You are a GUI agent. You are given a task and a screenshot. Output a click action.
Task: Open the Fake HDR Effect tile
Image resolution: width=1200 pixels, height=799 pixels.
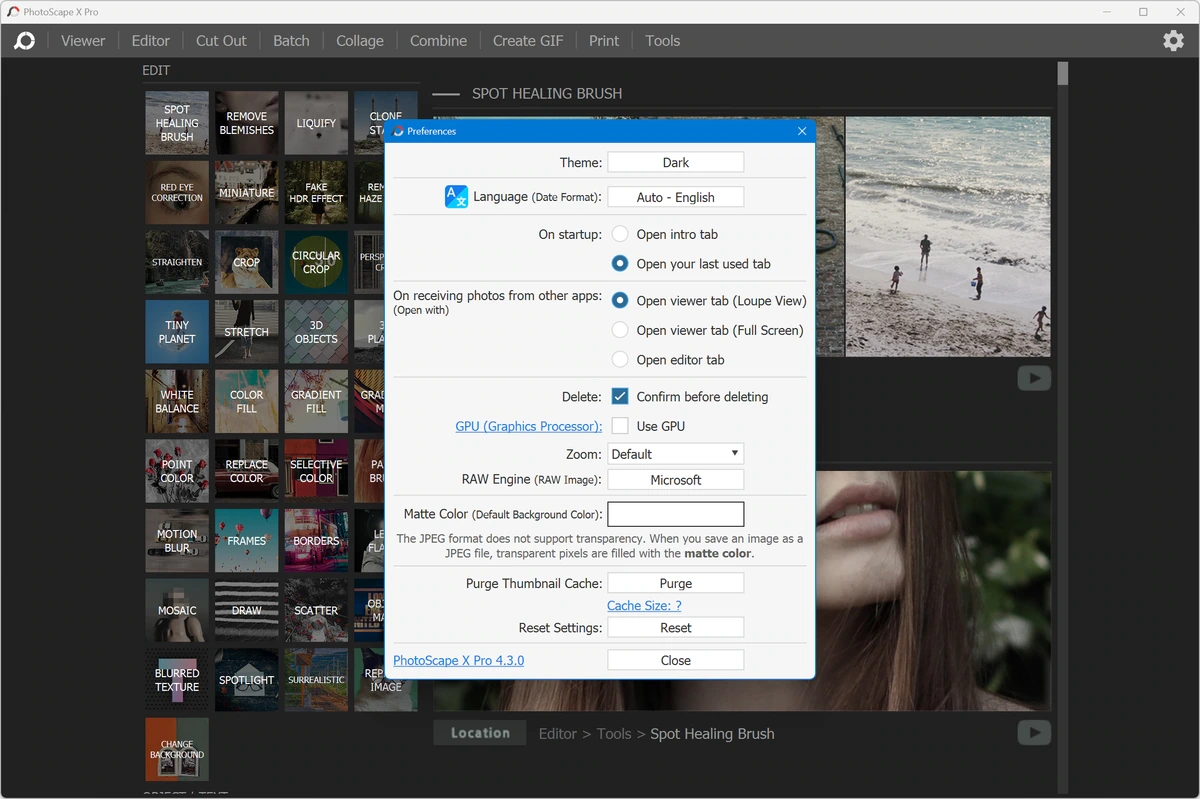click(316, 192)
